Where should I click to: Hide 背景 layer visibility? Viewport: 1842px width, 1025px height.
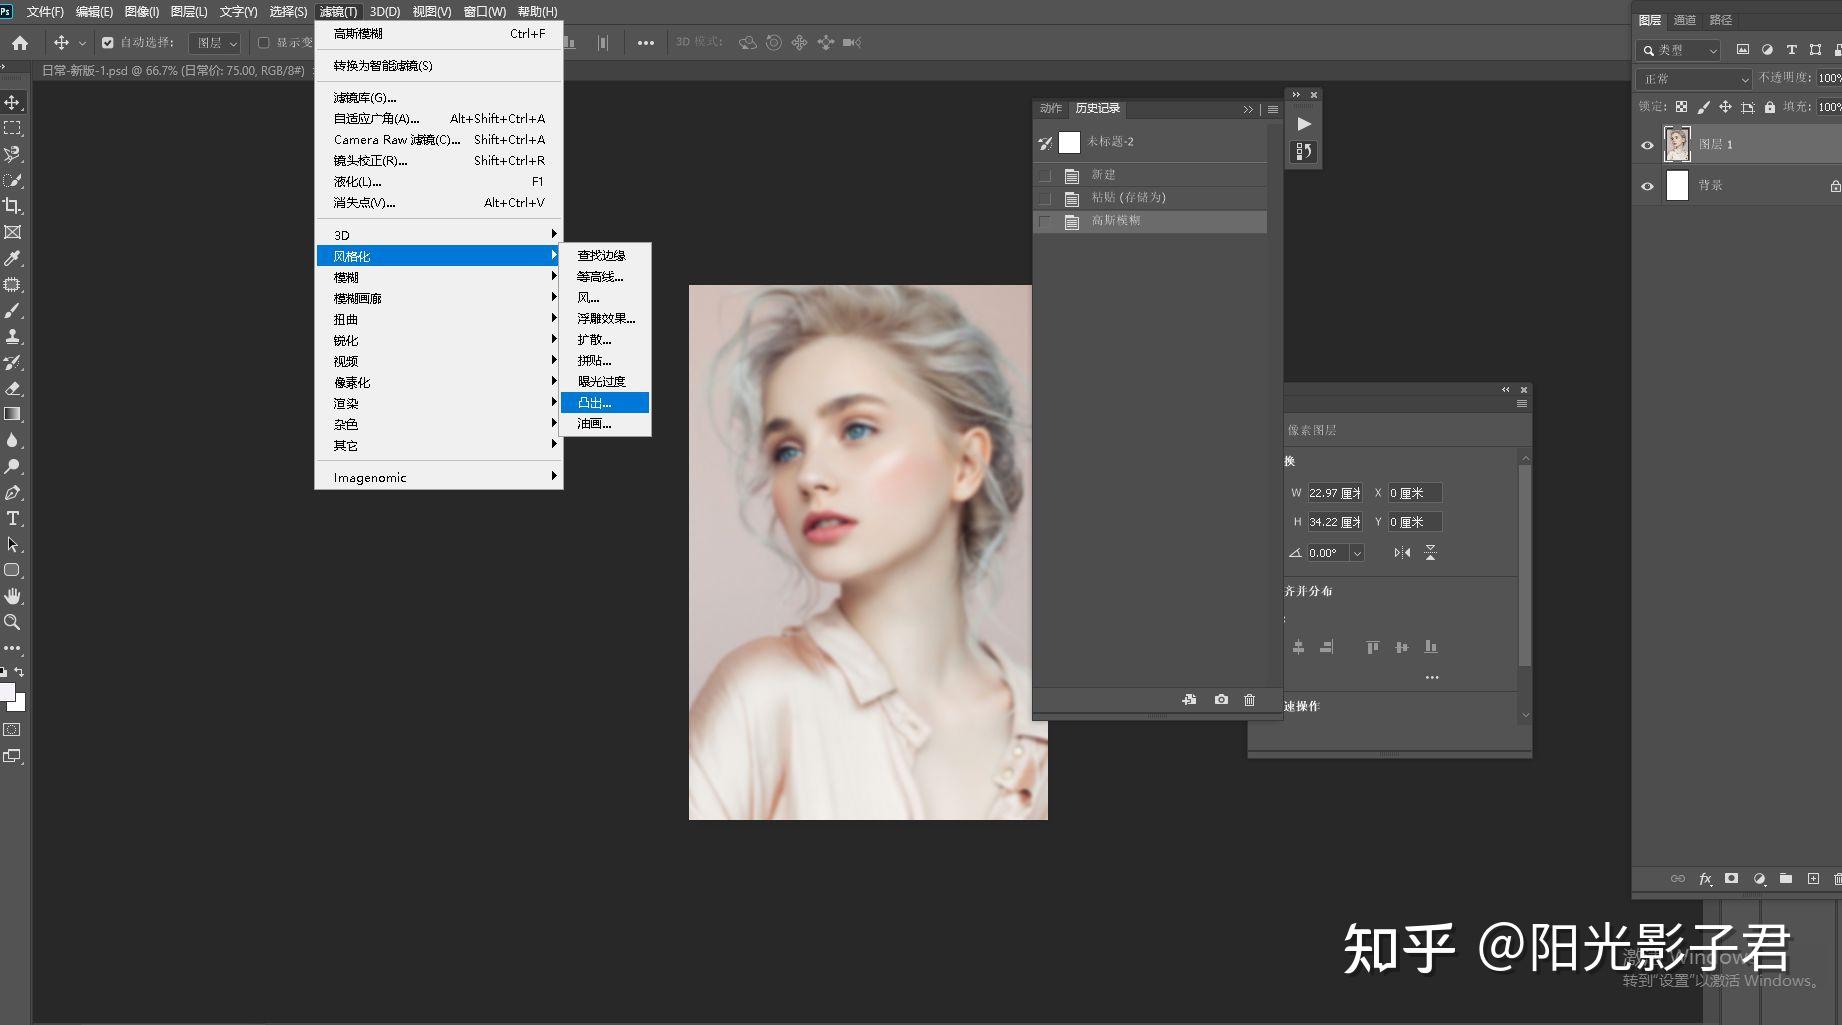(1647, 186)
